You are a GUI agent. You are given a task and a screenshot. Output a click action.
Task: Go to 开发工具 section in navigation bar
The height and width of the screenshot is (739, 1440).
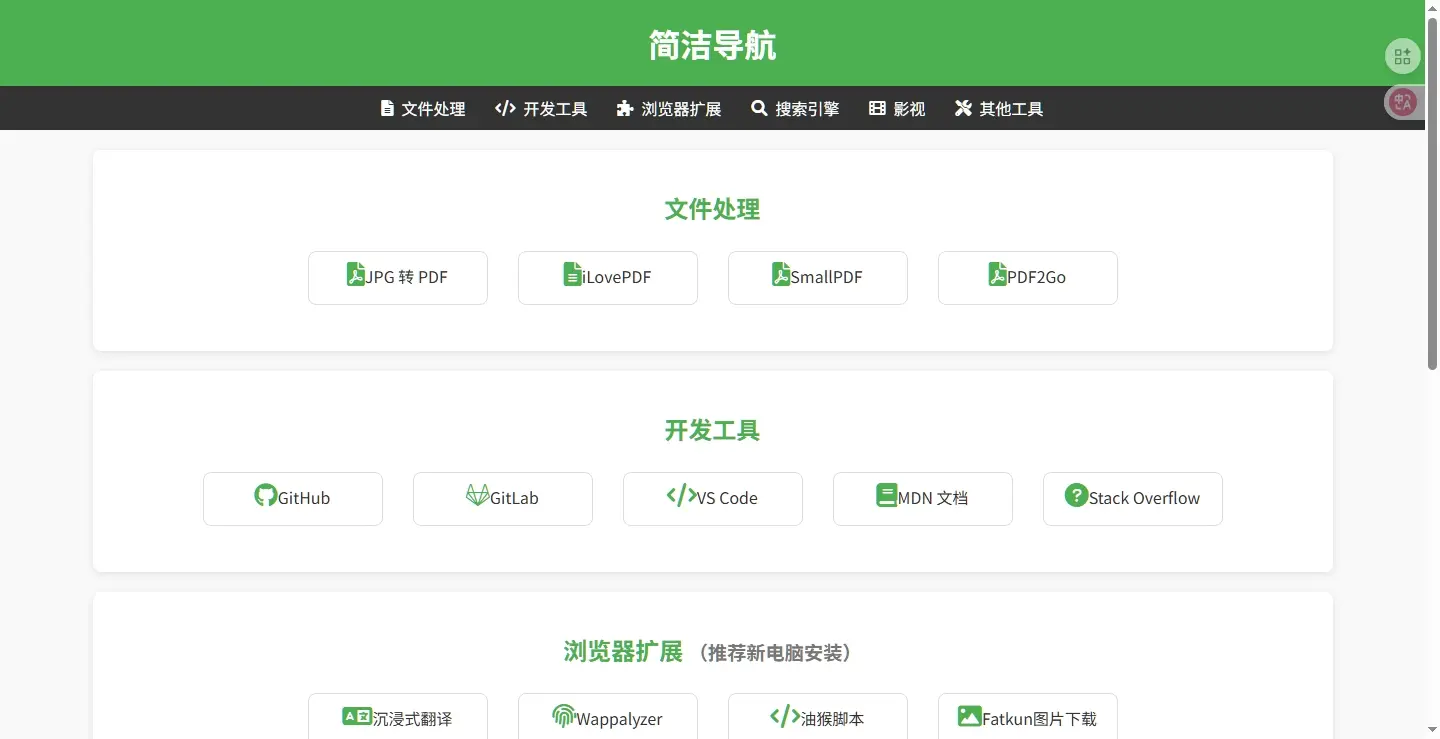(541, 108)
